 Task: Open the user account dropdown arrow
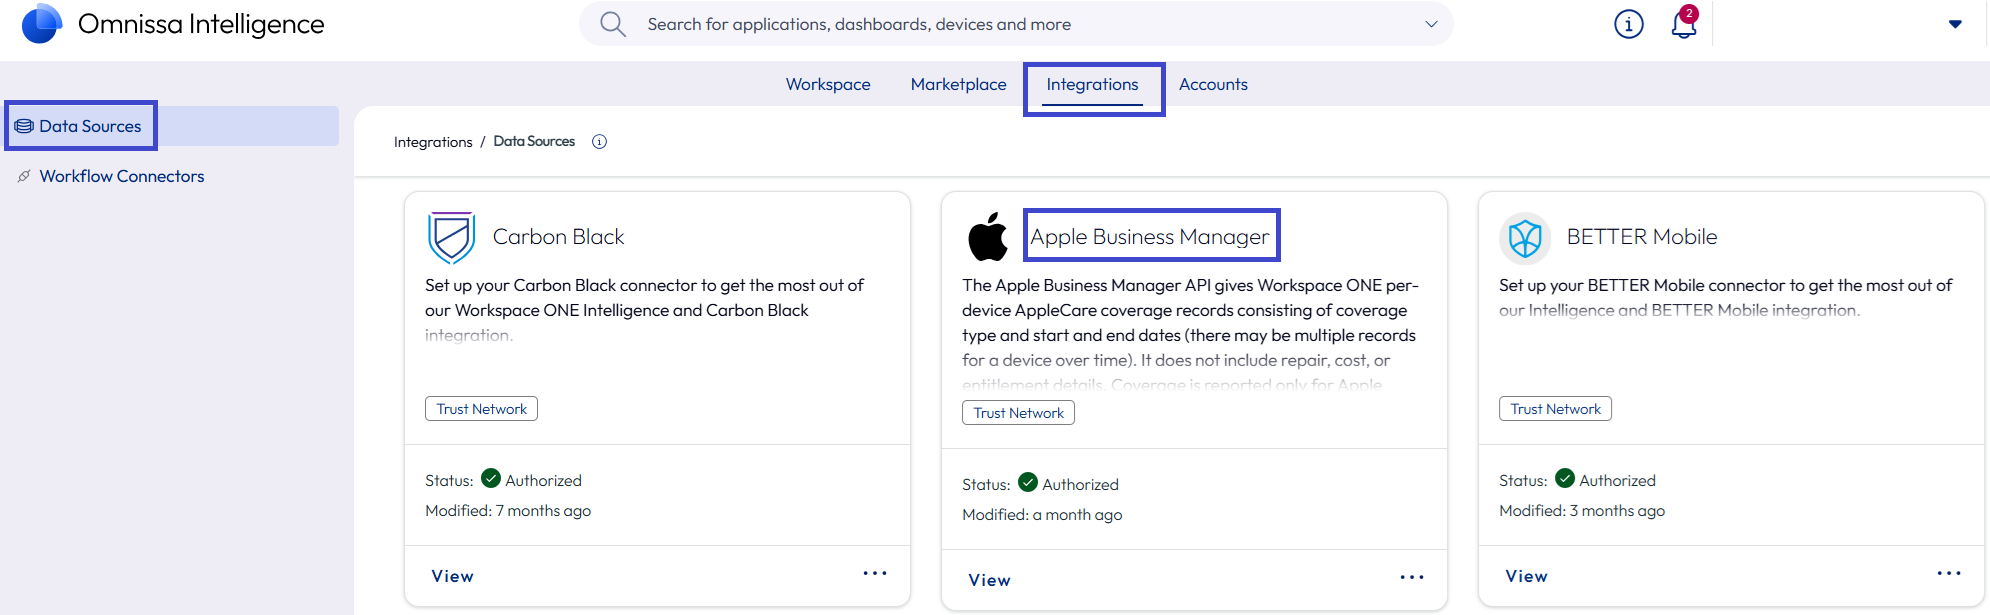(x=1955, y=24)
